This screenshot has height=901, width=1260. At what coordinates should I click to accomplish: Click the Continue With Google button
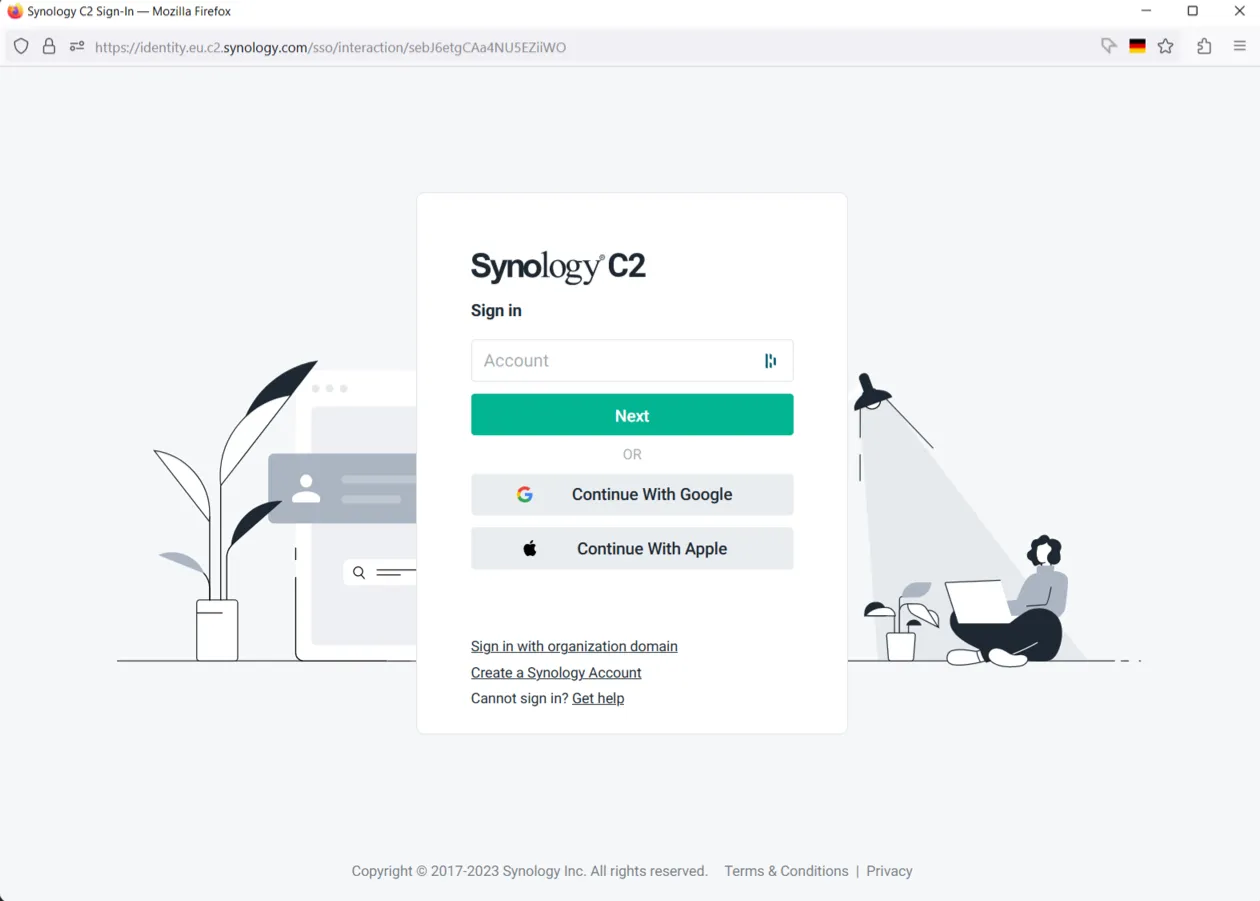coord(632,494)
